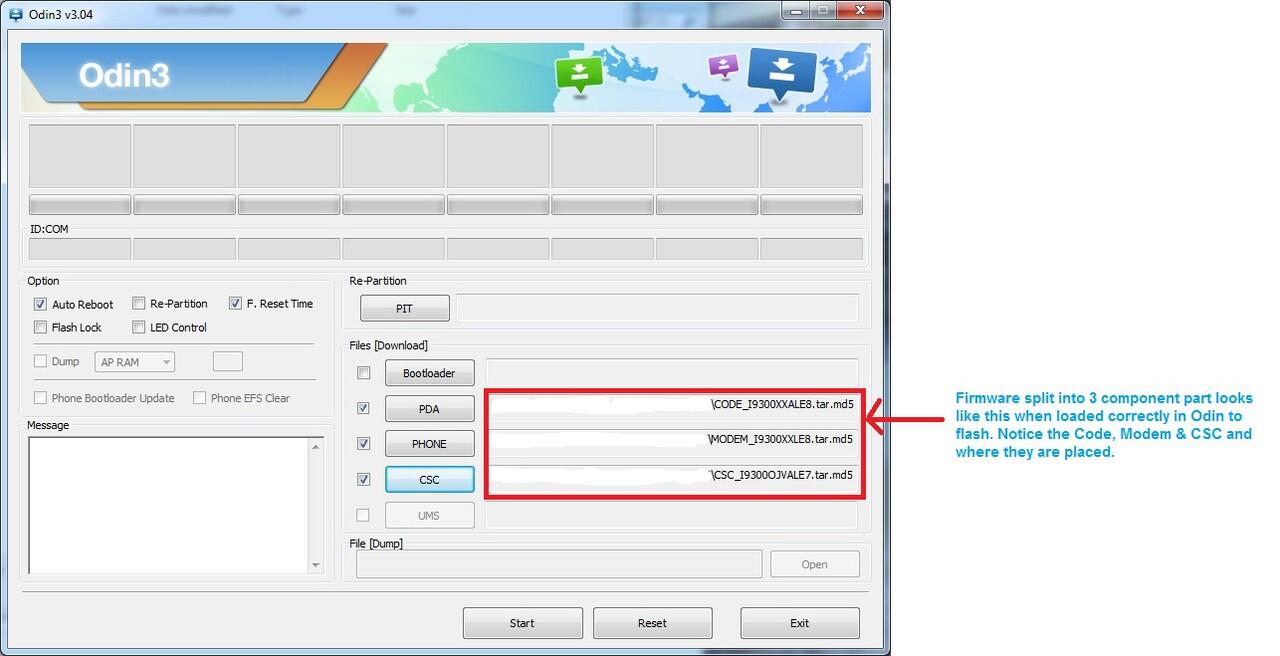Click the Odin3 logo in banner
1280x656 pixels.
coord(124,75)
